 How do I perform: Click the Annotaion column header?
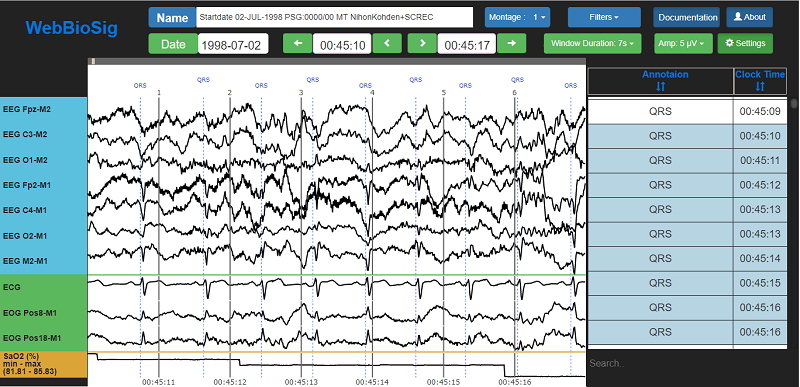tap(661, 81)
